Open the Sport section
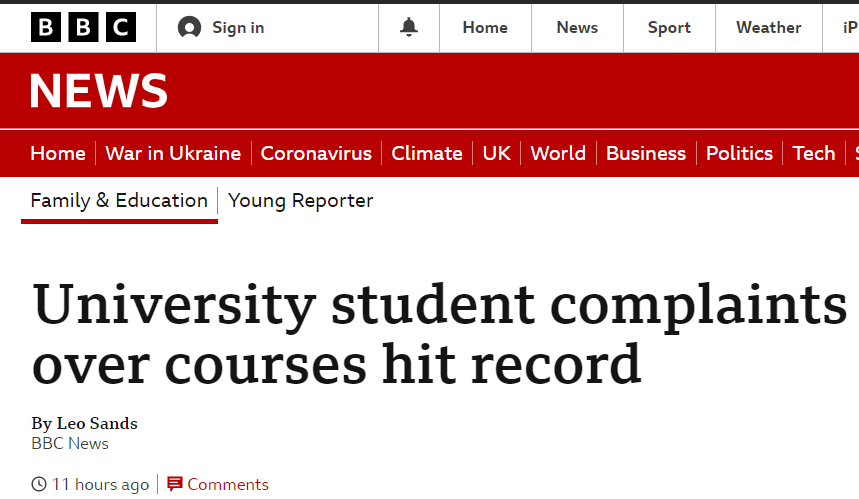 (669, 27)
